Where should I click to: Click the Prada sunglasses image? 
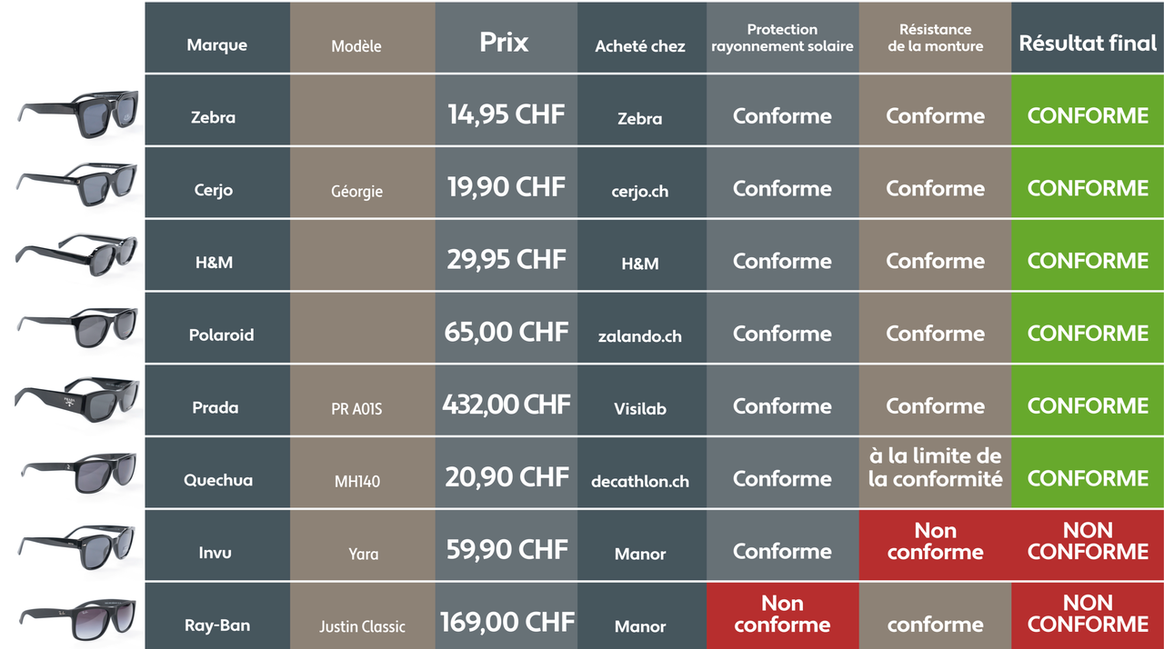[77, 399]
